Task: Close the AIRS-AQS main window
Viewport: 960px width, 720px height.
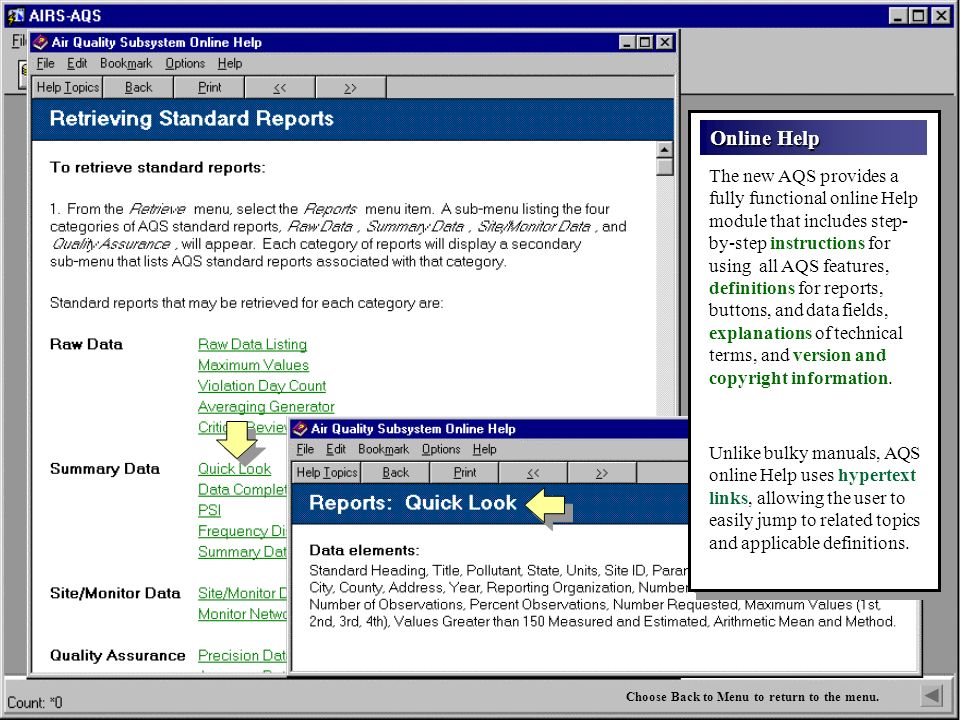Action: [940, 15]
